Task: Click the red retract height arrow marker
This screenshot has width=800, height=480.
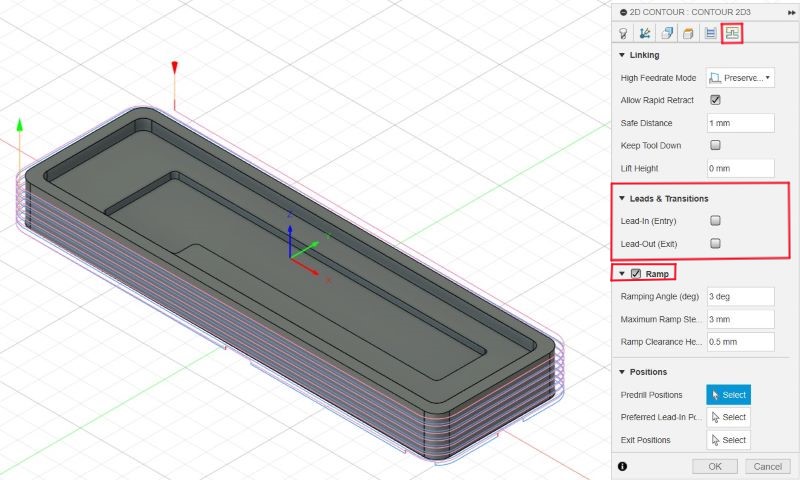Action: click(x=174, y=68)
